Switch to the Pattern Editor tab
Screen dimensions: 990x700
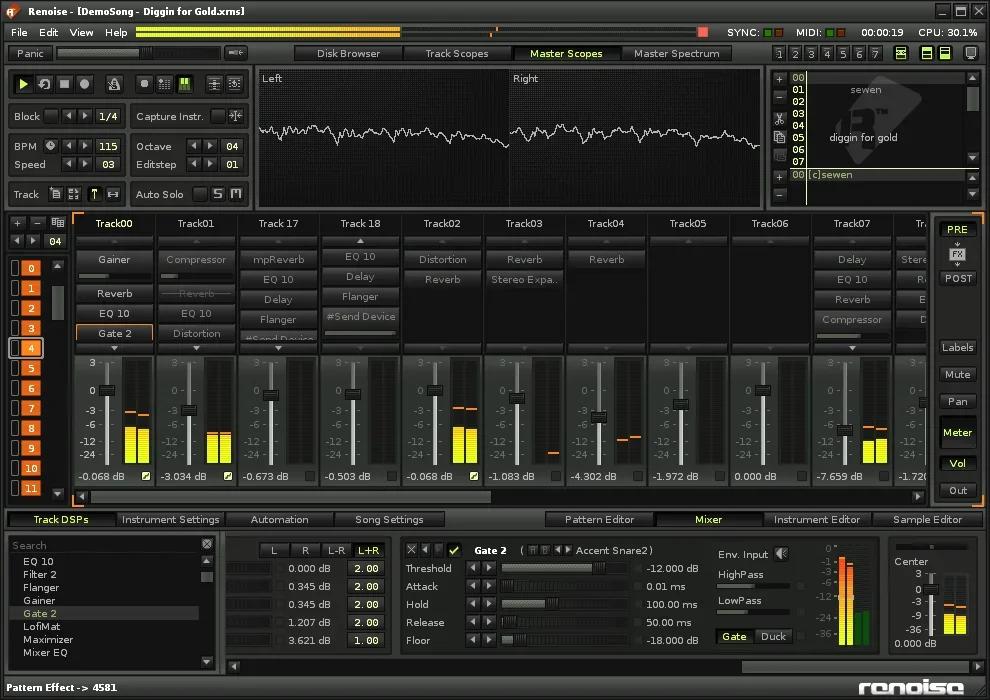click(x=599, y=519)
